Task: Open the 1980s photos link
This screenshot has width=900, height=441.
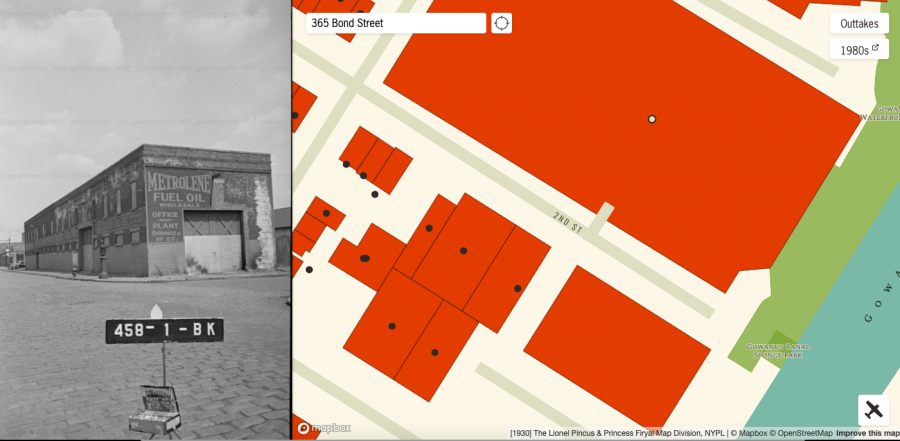Action: (x=859, y=50)
